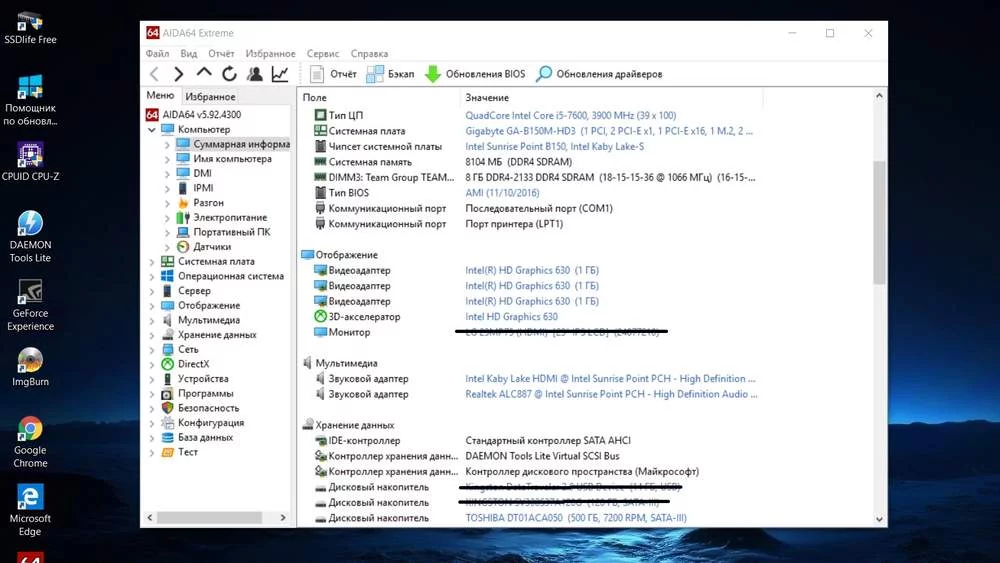Open Gigabyte GA-B150M-HD3 link

click(x=608, y=131)
